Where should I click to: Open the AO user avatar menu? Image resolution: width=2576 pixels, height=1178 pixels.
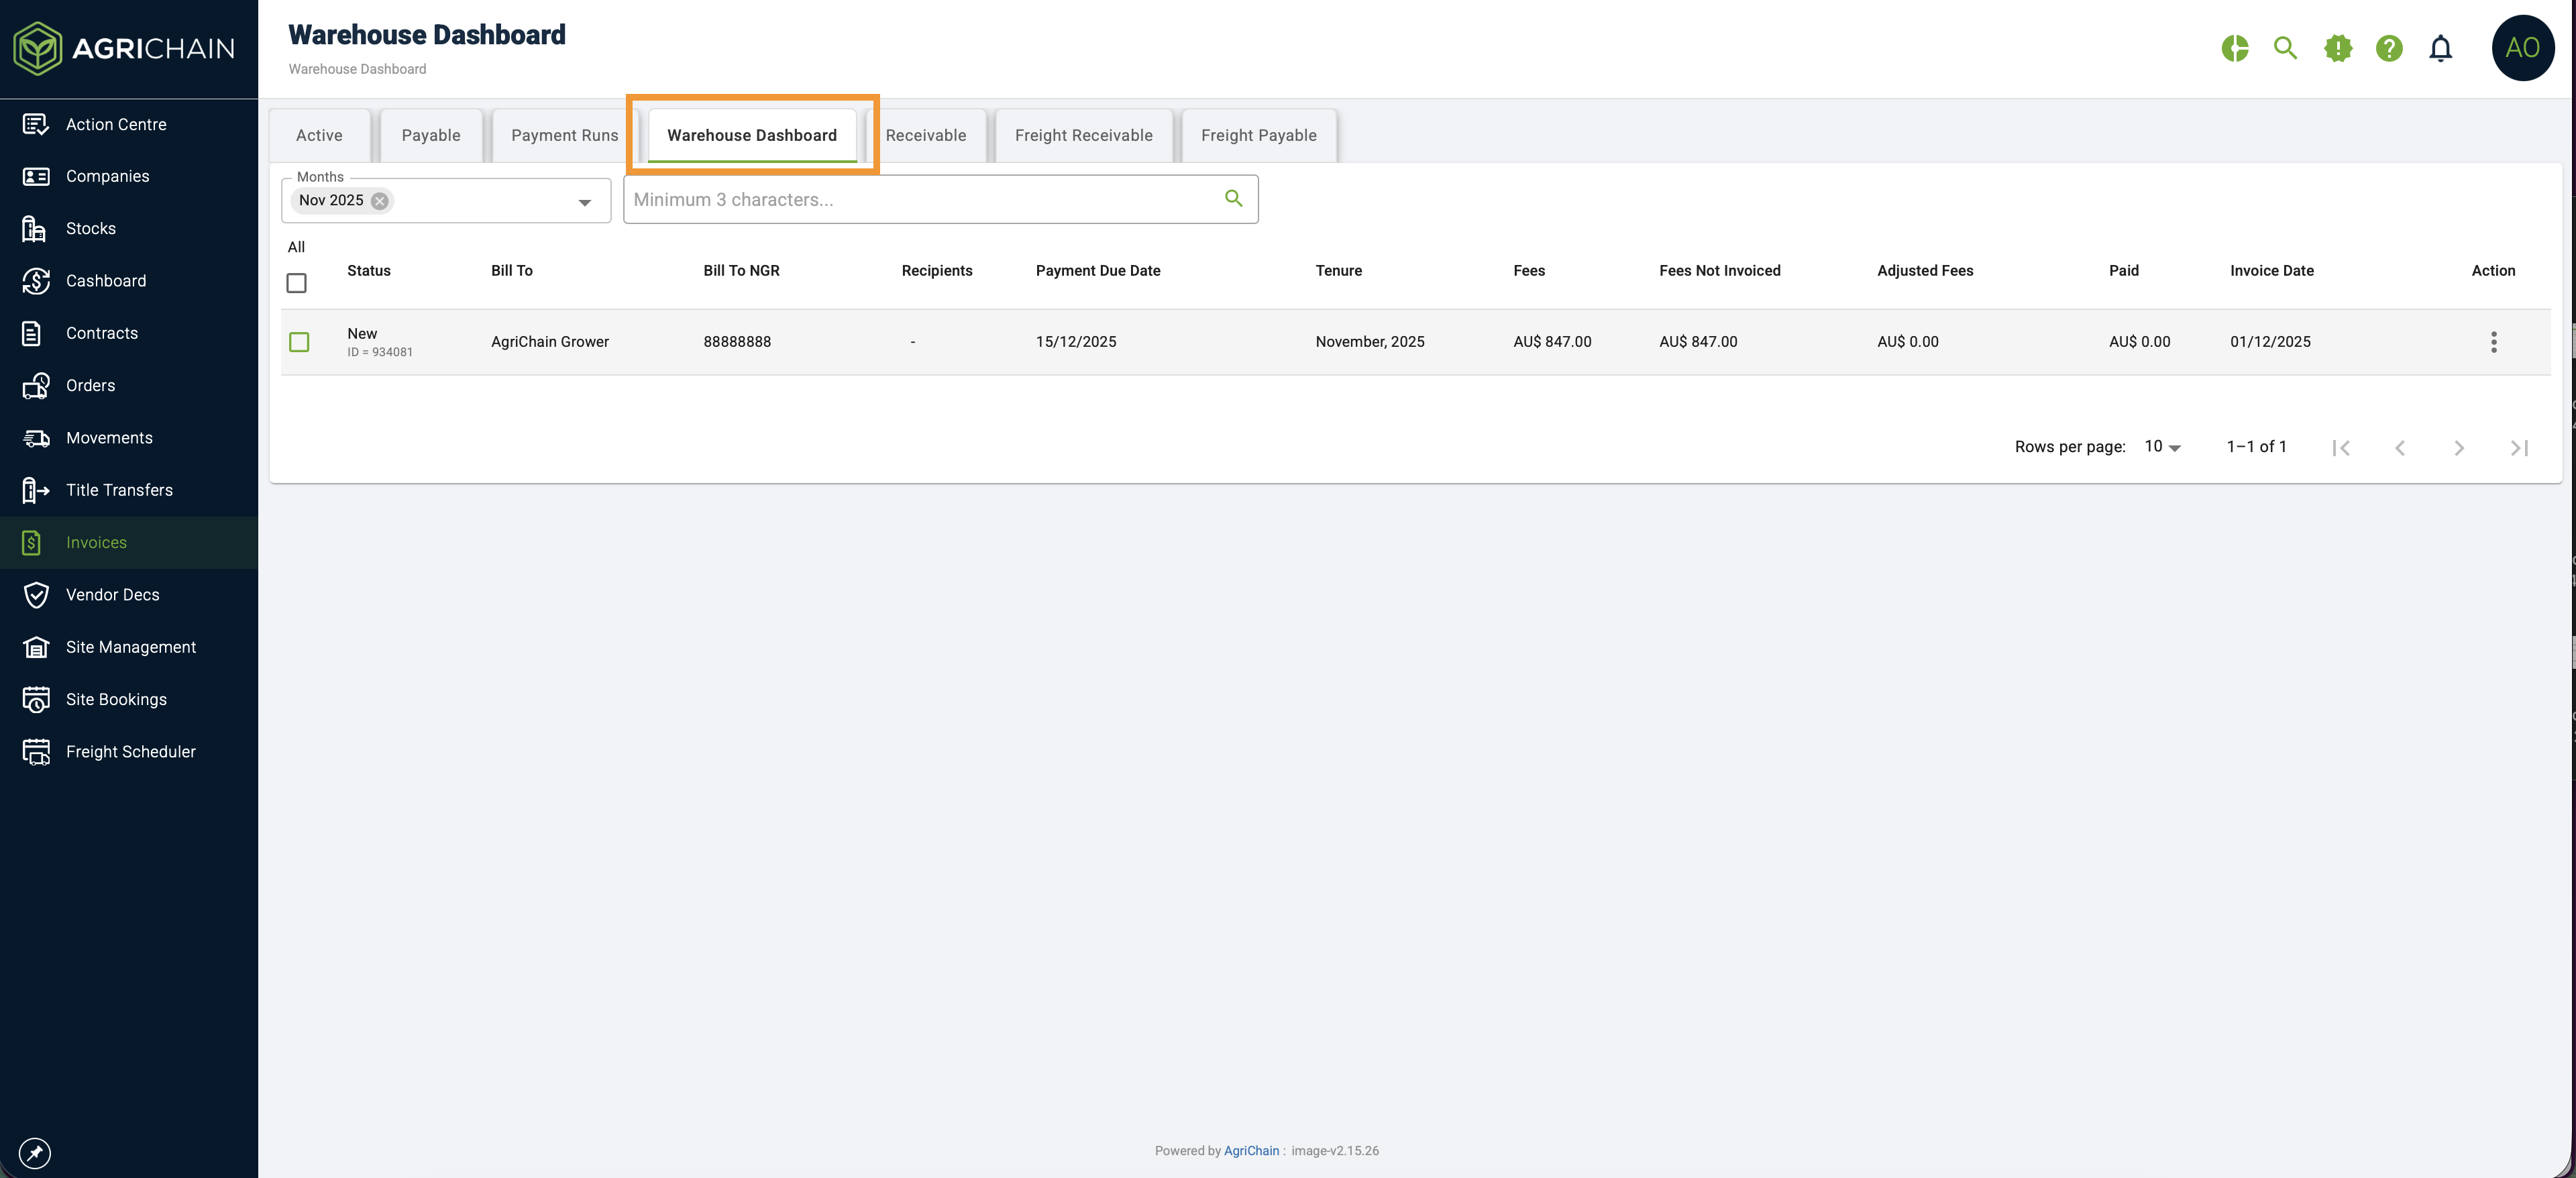tap(2522, 48)
